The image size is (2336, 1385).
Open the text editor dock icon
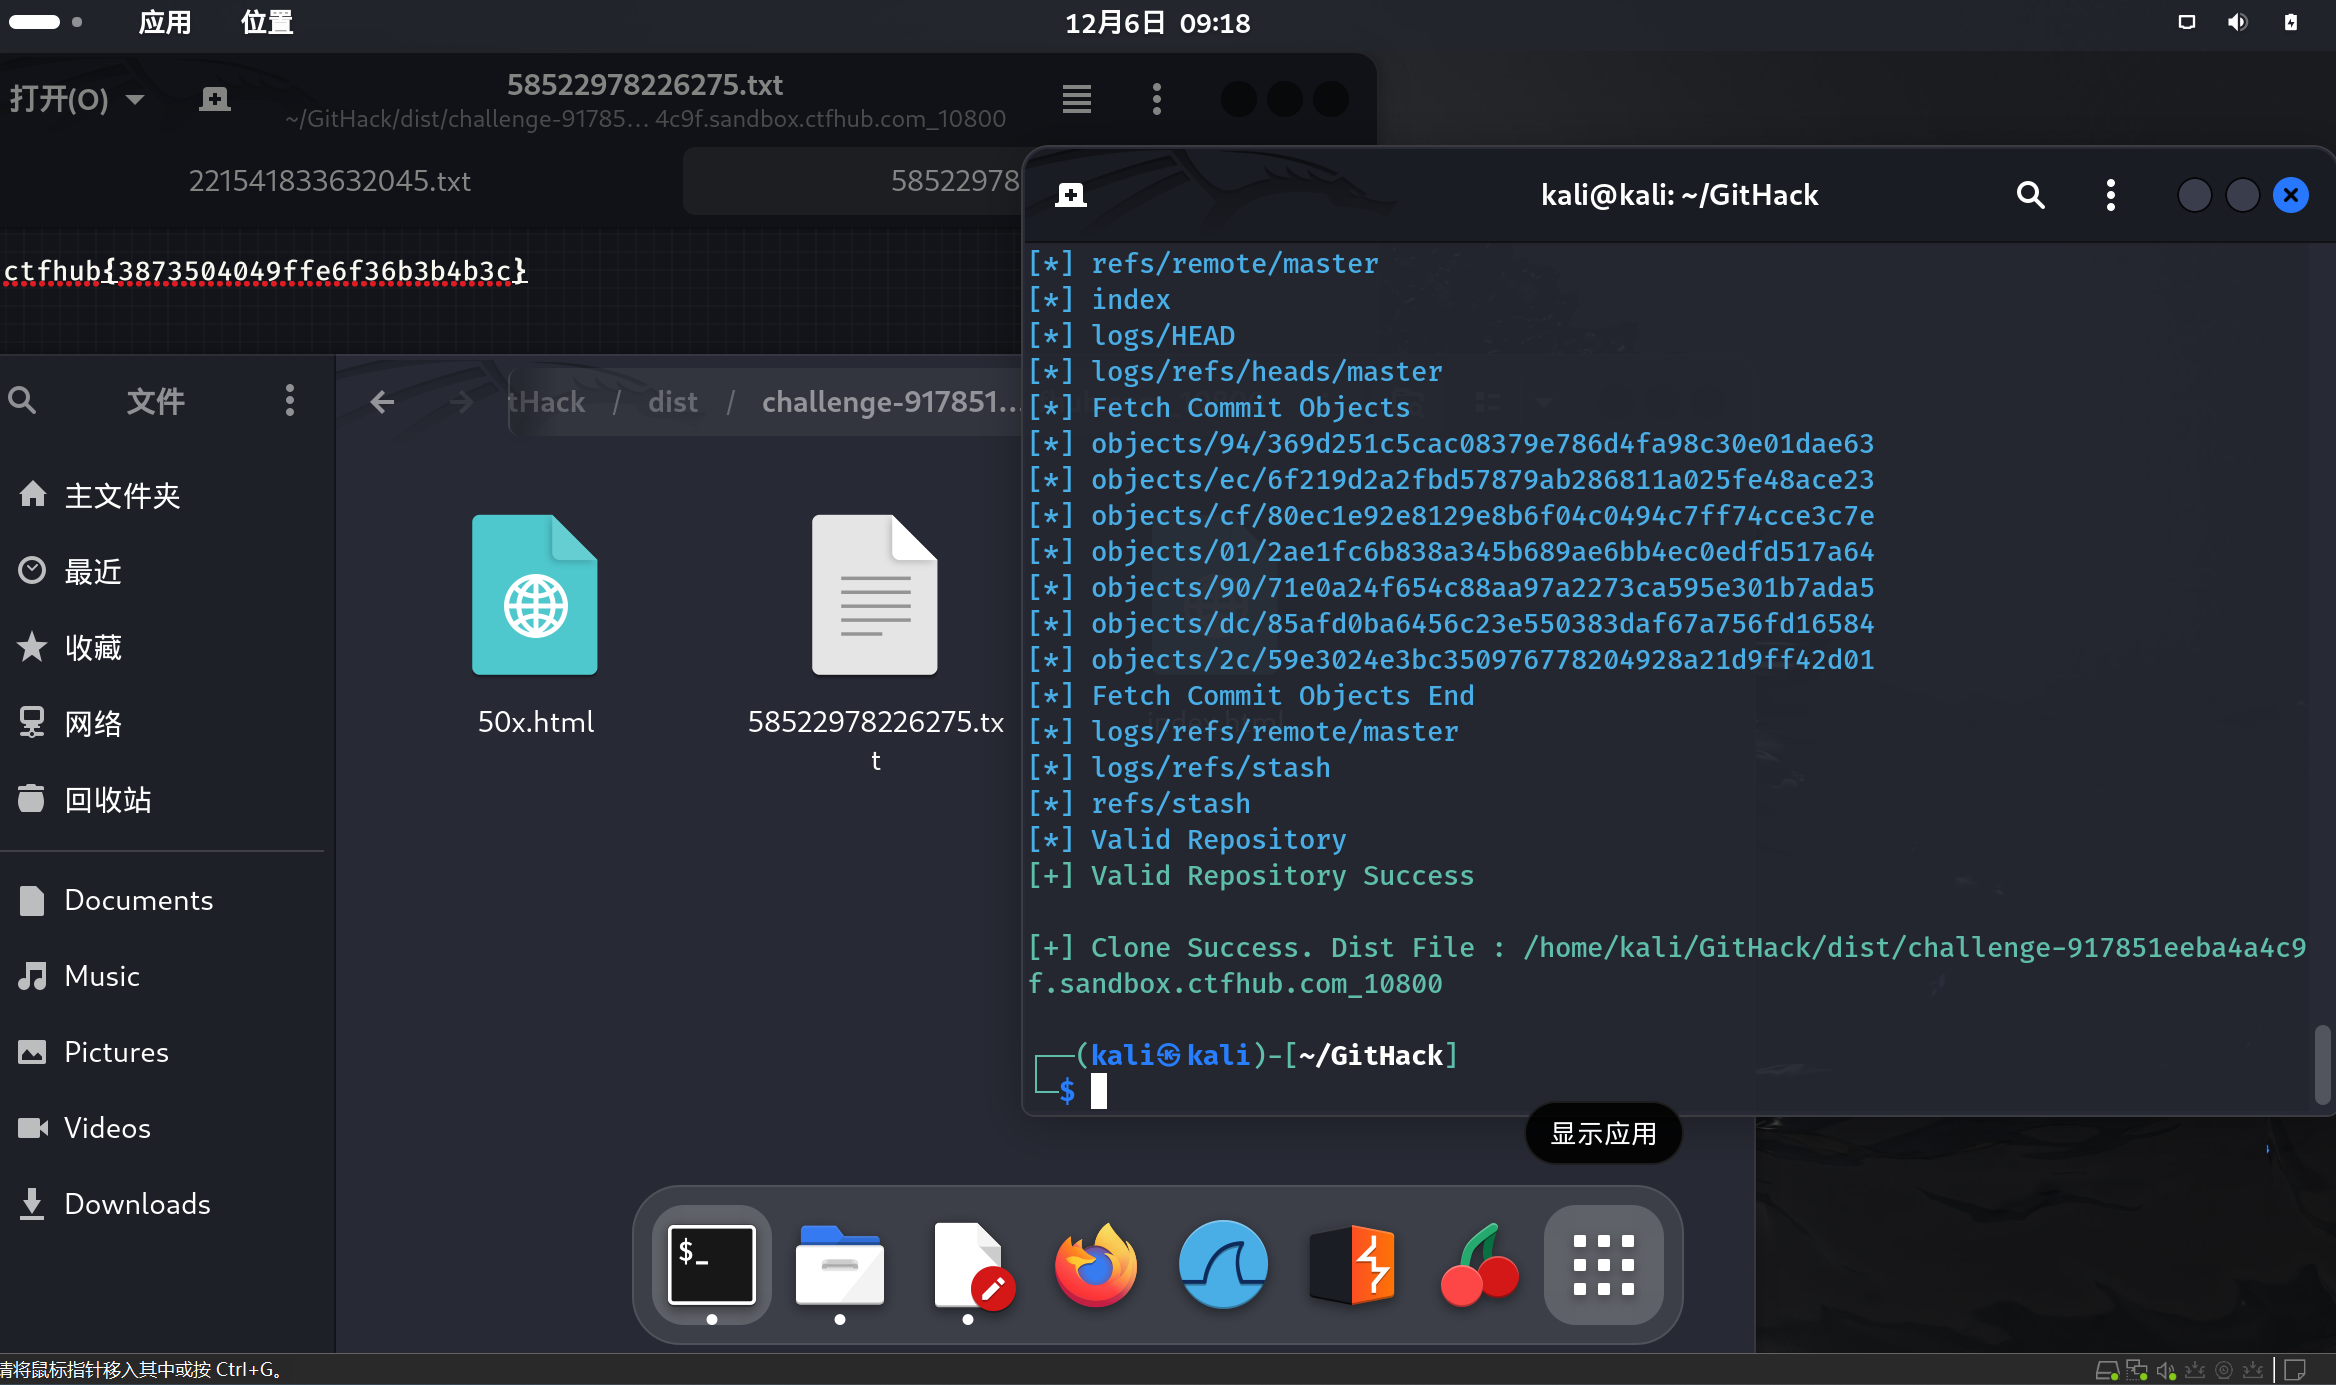(968, 1265)
